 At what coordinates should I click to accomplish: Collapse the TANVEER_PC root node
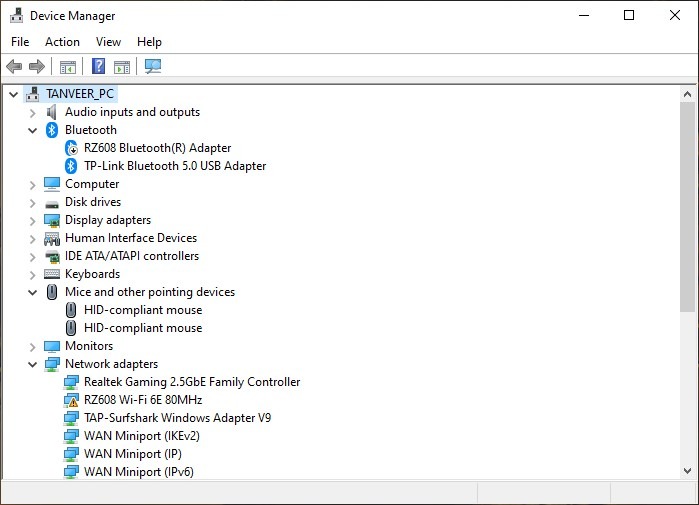click(x=13, y=94)
